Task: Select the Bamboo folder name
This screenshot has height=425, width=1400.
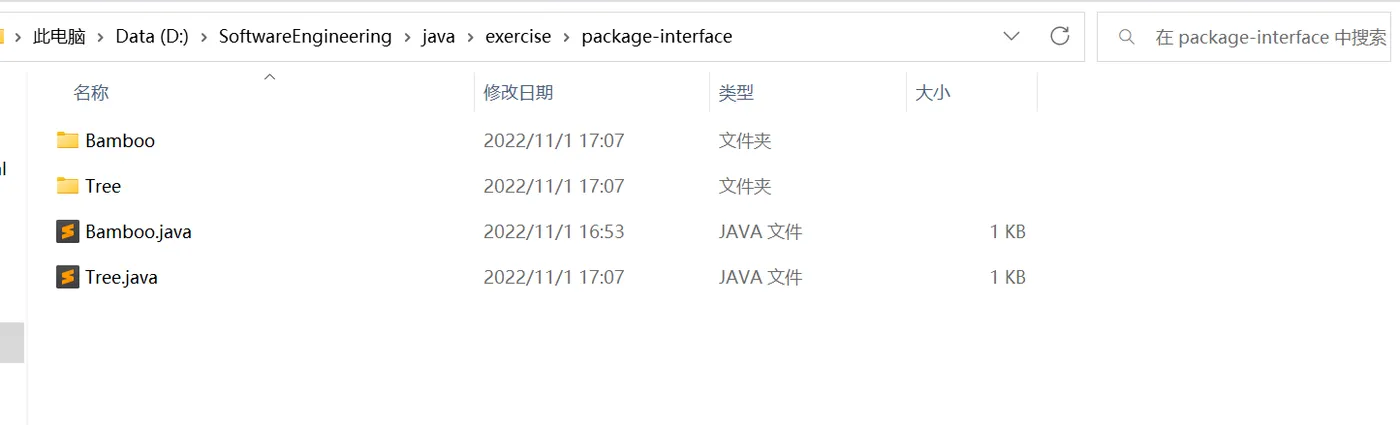Action: [x=120, y=140]
